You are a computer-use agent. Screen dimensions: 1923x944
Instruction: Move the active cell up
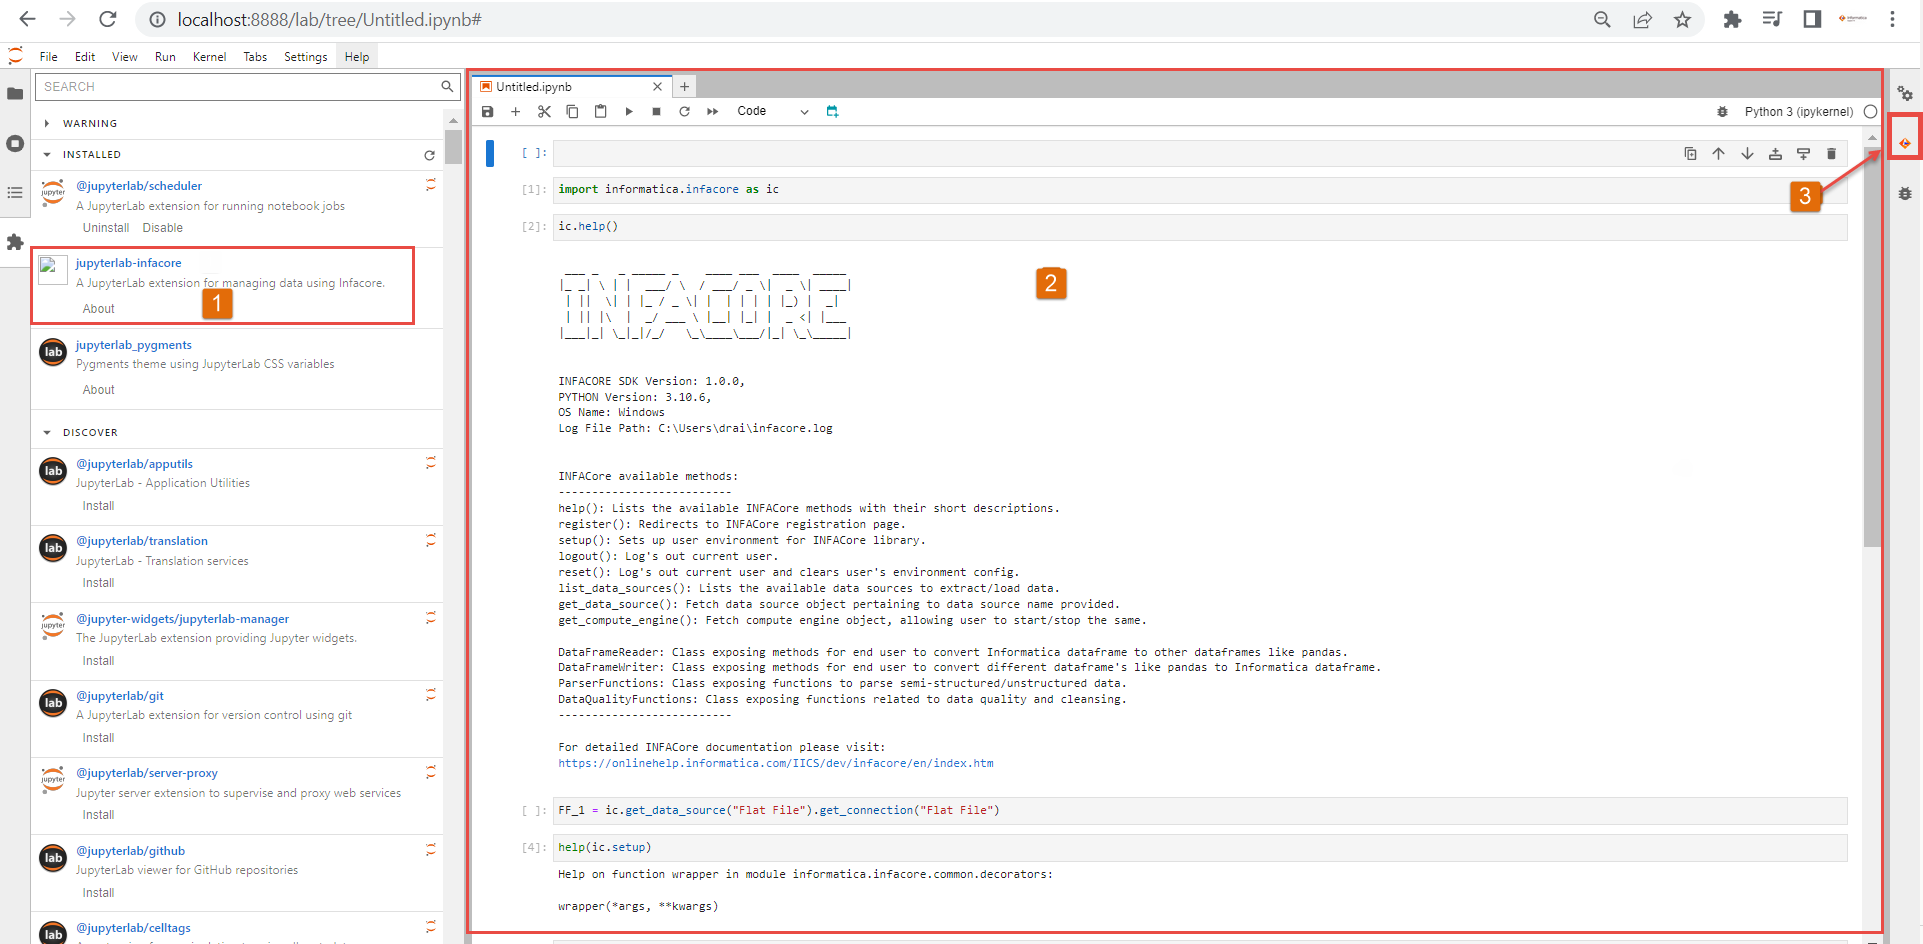(1718, 153)
